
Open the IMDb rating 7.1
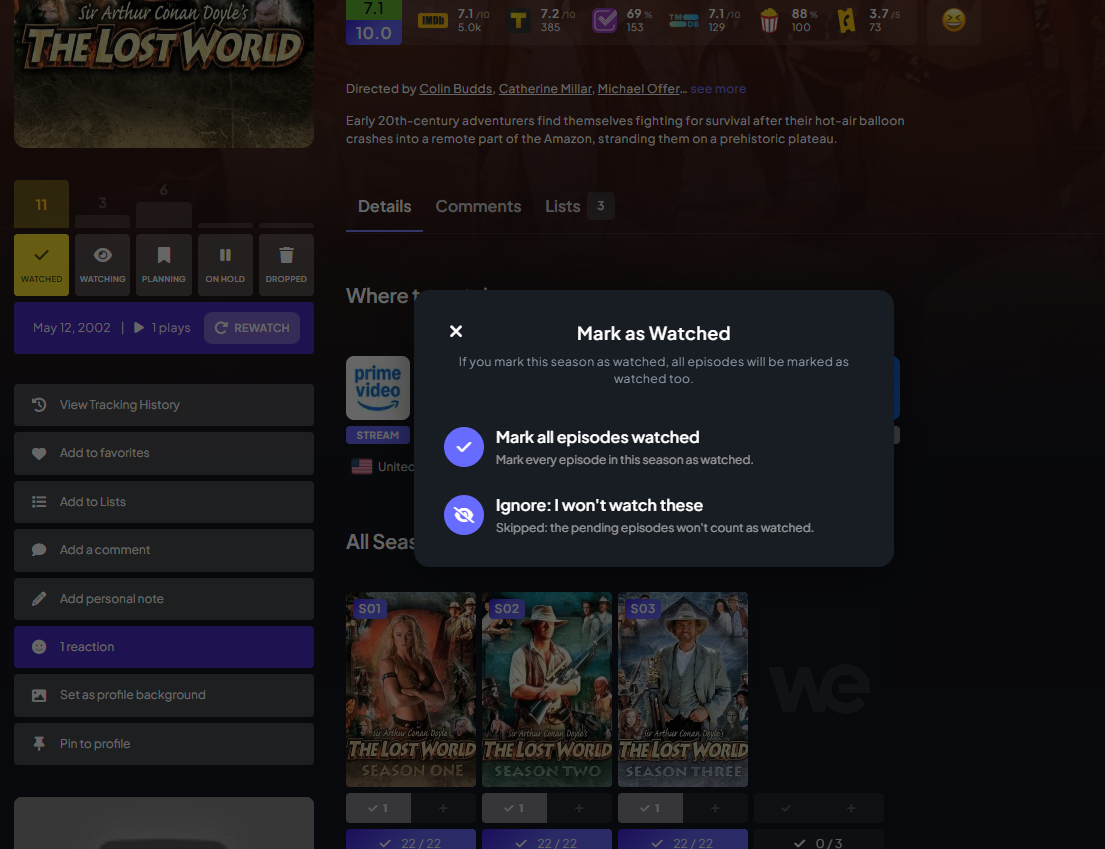point(454,20)
